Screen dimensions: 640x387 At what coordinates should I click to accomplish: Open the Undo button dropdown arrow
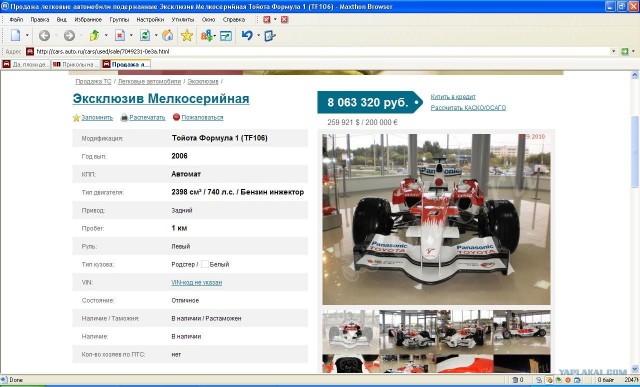[x=258, y=36]
